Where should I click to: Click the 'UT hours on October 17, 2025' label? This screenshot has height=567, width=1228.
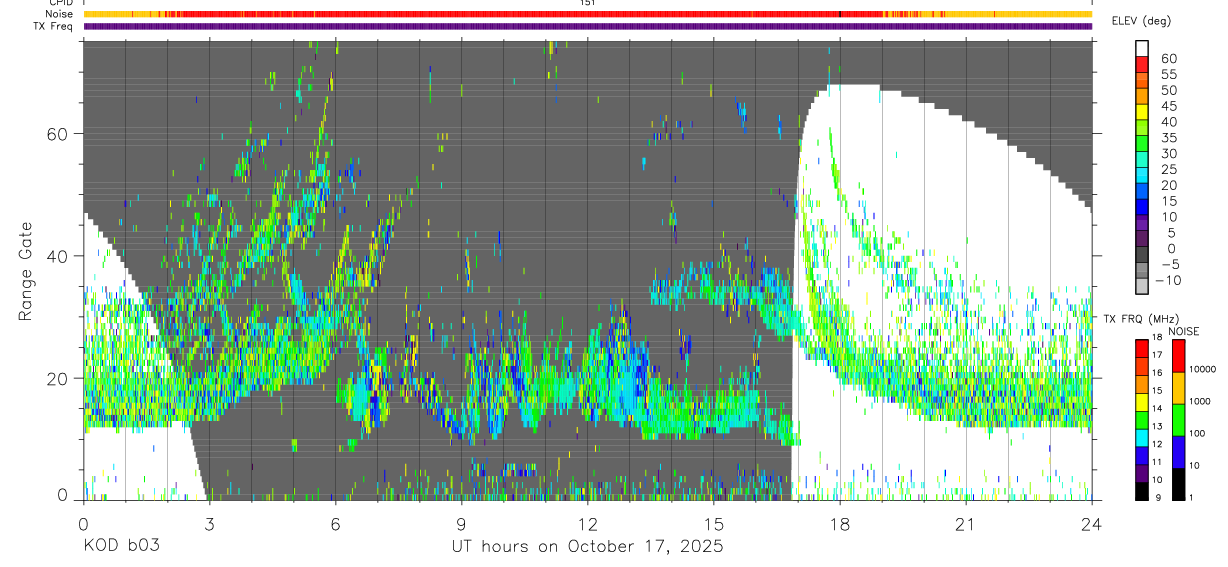pos(586,547)
